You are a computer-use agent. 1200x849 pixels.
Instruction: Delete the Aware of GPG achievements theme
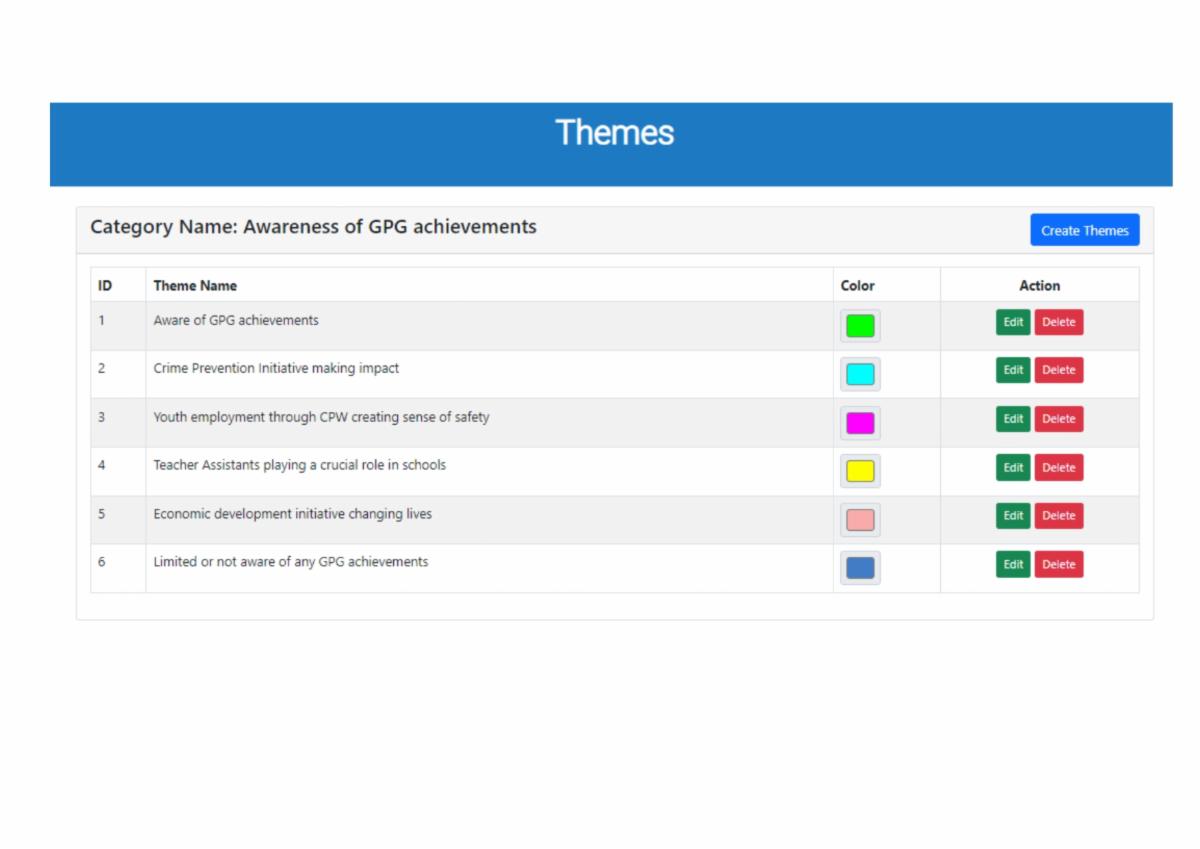click(x=1058, y=322)
